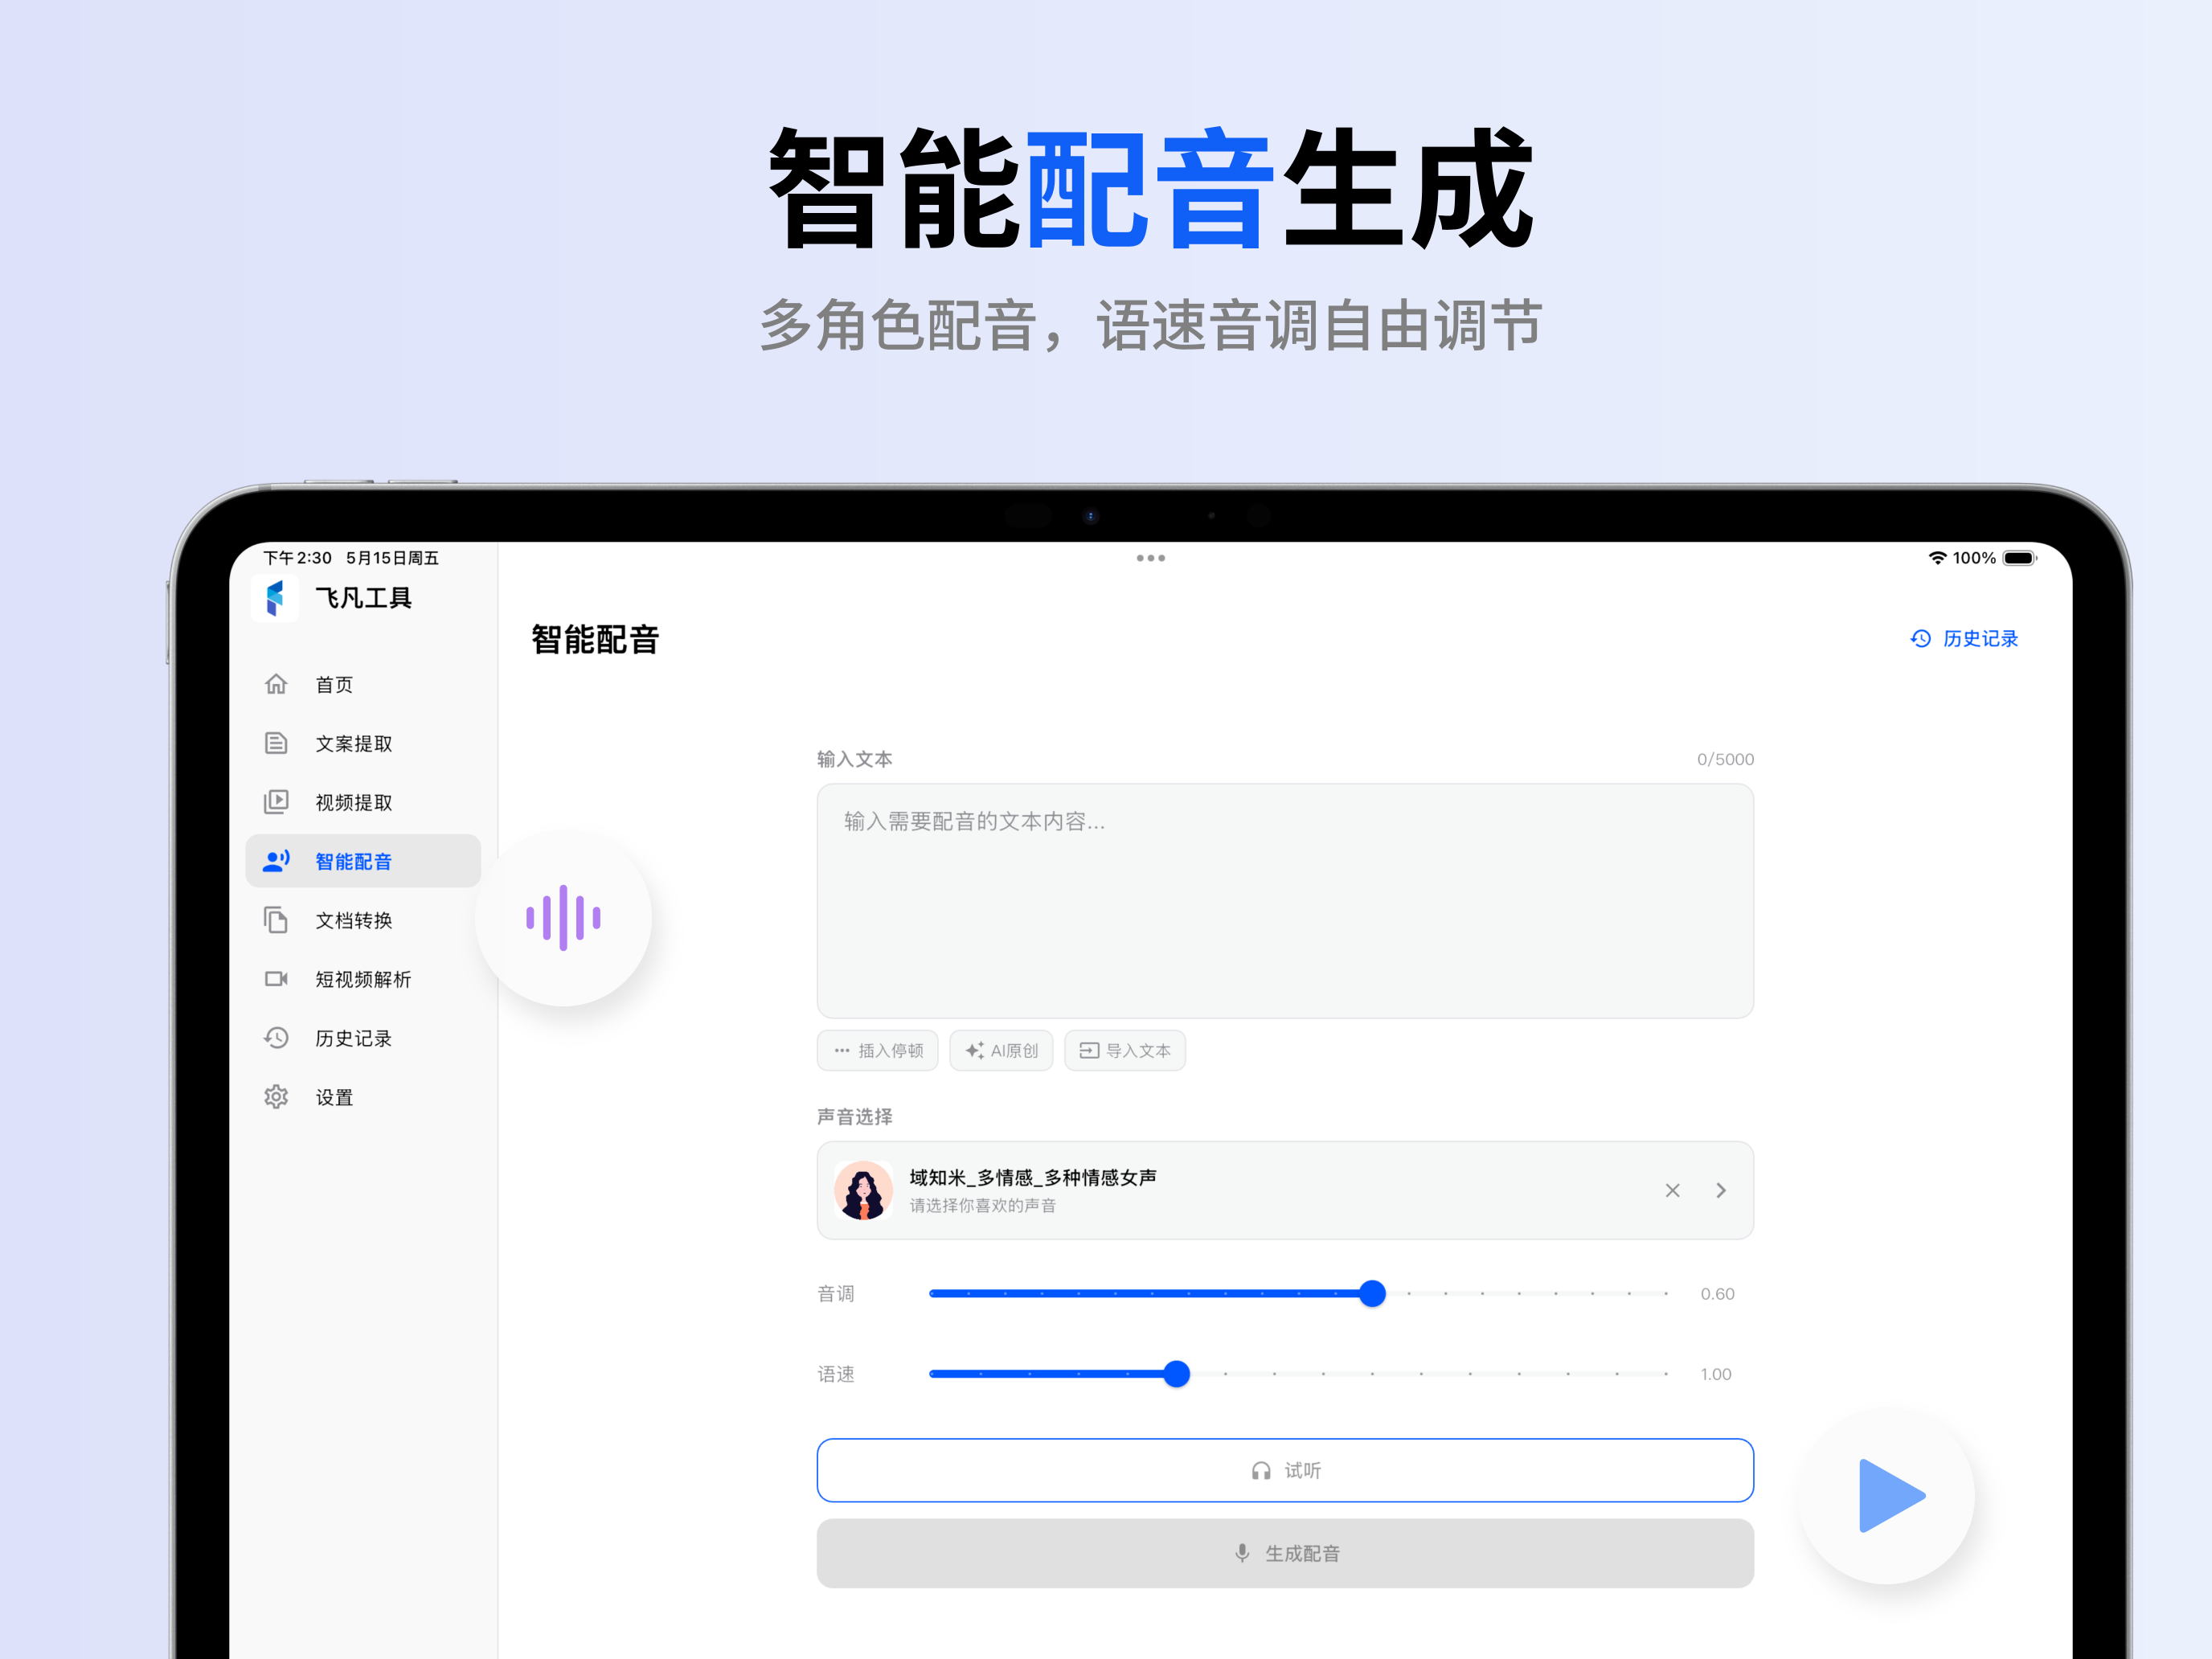This screenshot has width=2212, height=1659.
Task: Click the battery status icon
Action: pos(2019,558)
